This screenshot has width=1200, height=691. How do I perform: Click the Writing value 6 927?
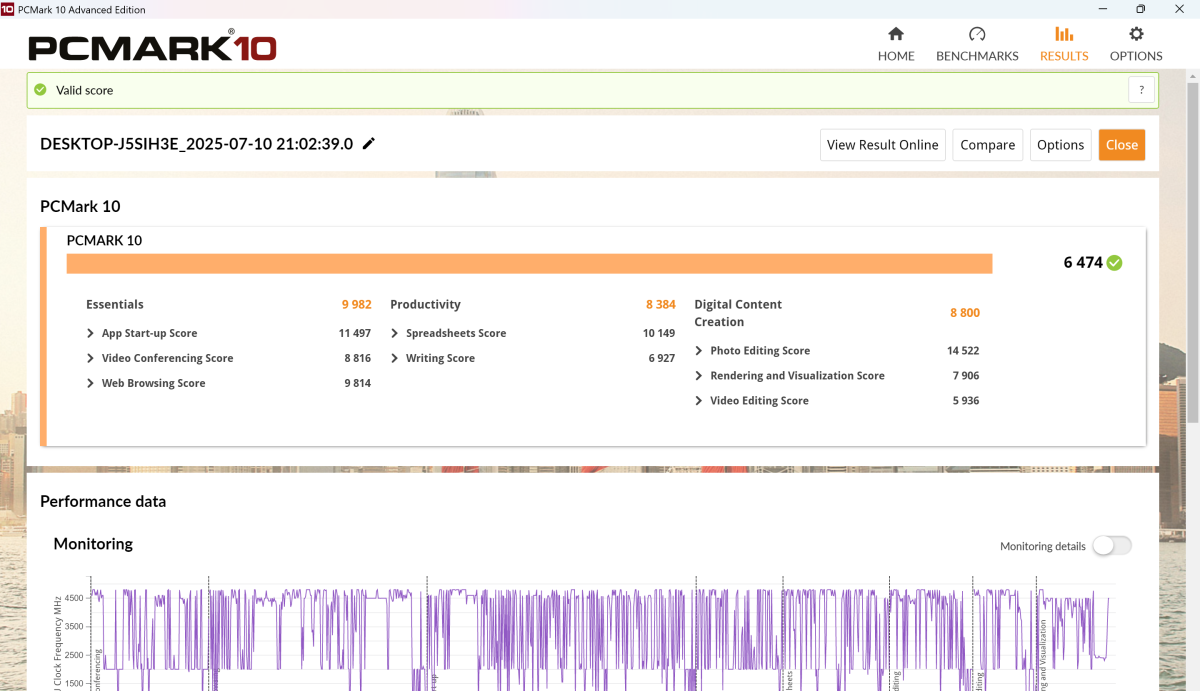click(x=661, y=358)
